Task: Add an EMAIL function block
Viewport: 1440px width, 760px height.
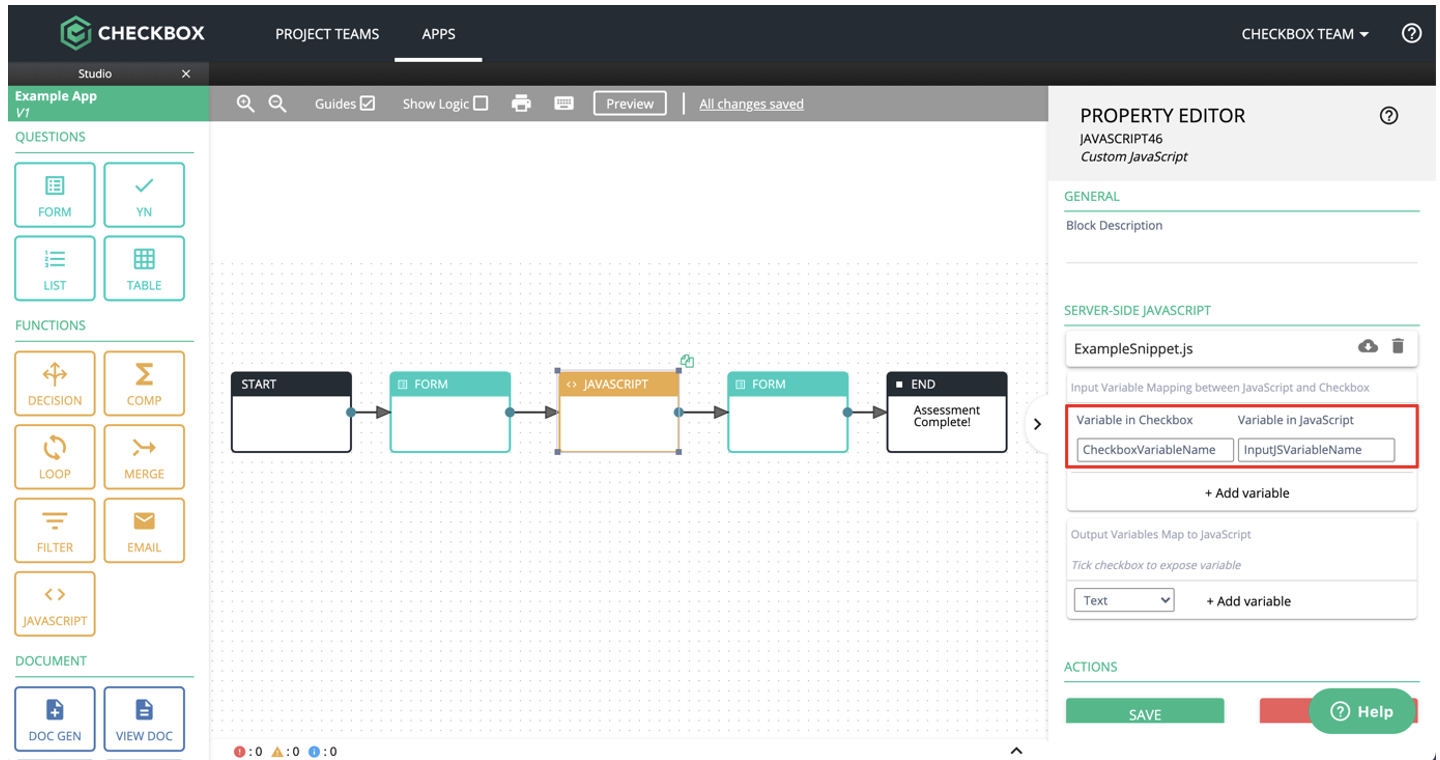Action: coord(144,531)
